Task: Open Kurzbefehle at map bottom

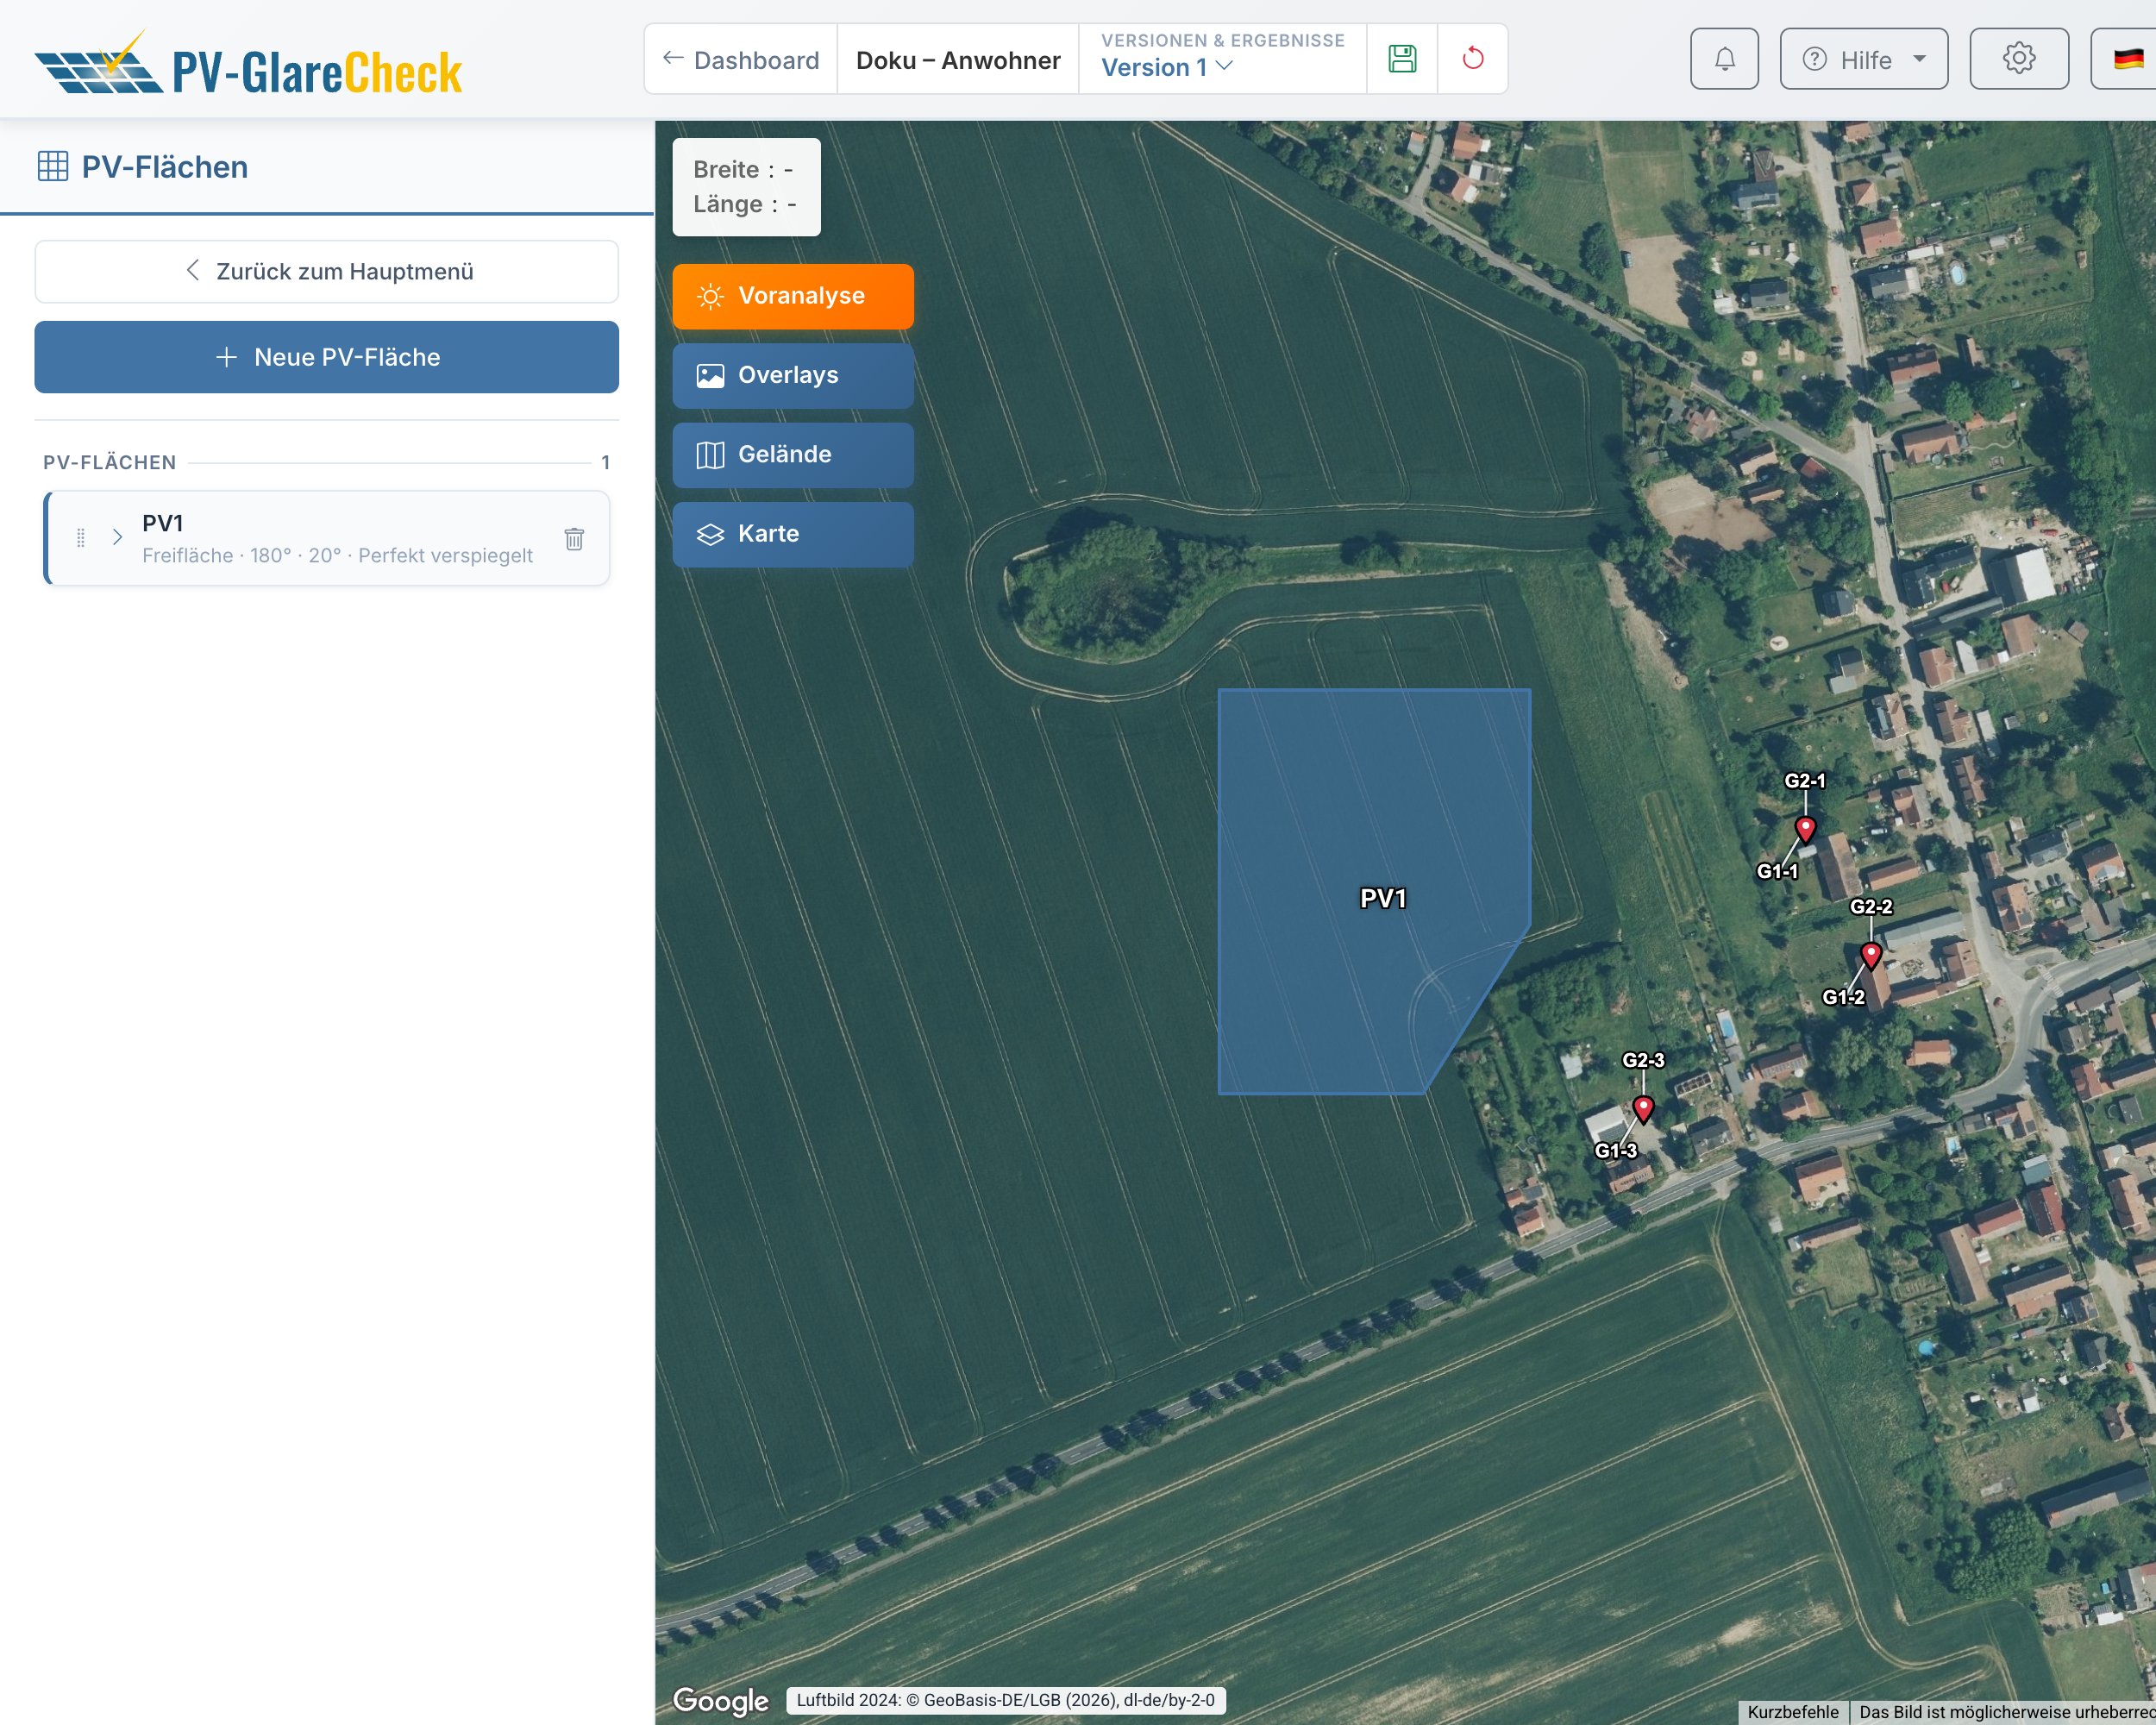Action: coord(1792,1711)
